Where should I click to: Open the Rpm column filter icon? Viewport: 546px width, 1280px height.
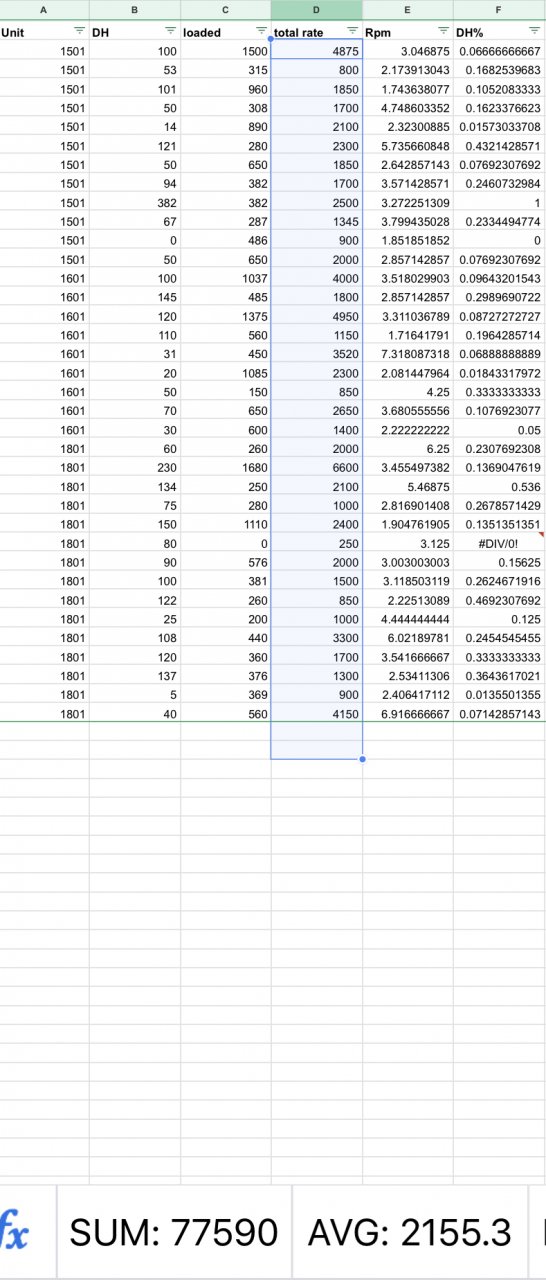point(443,32)
